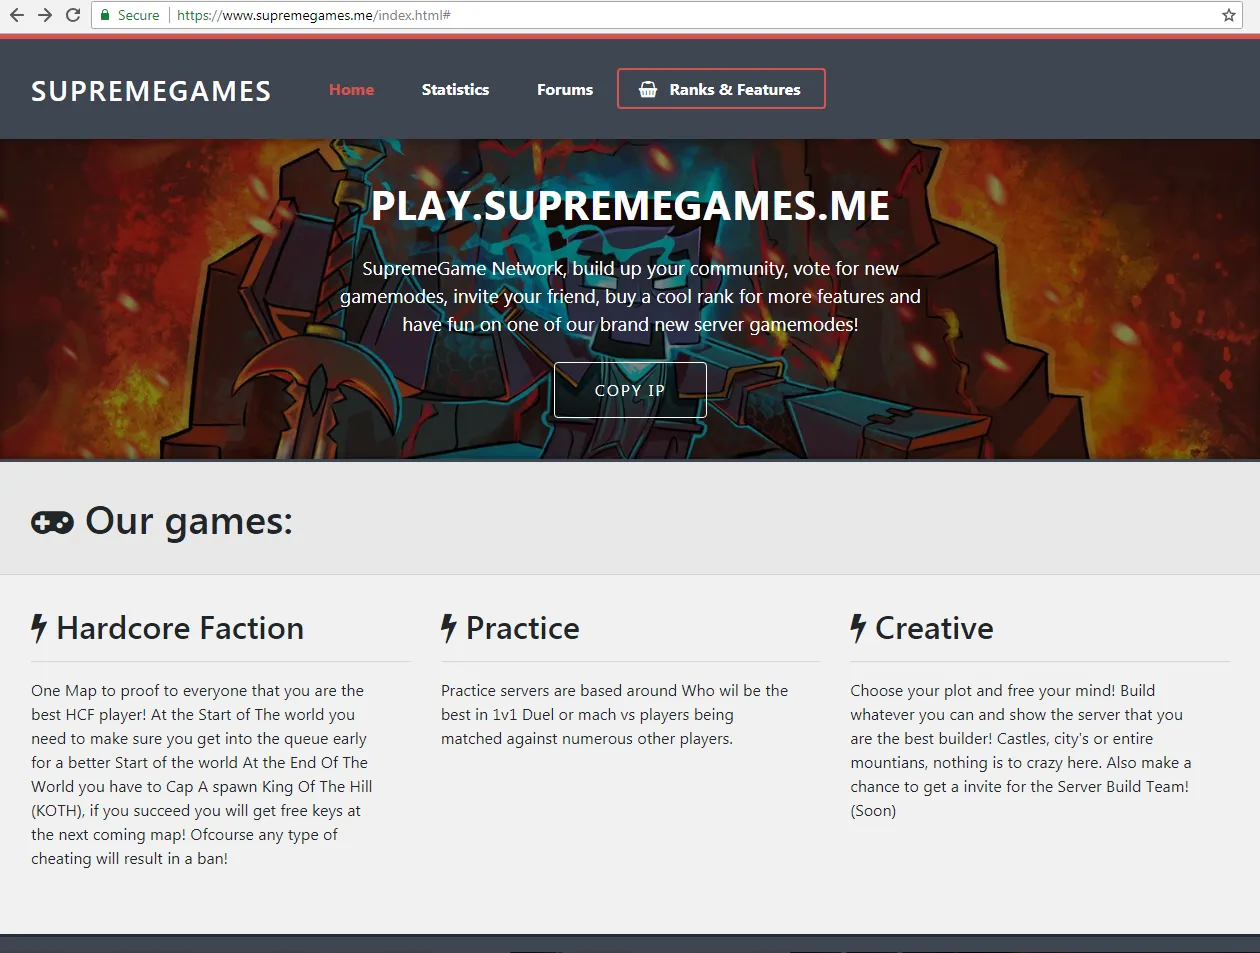This screenshot has height=953, width=1260.
Task: Copy the server IP with COPY IP
Action: (x=630, y=390)
